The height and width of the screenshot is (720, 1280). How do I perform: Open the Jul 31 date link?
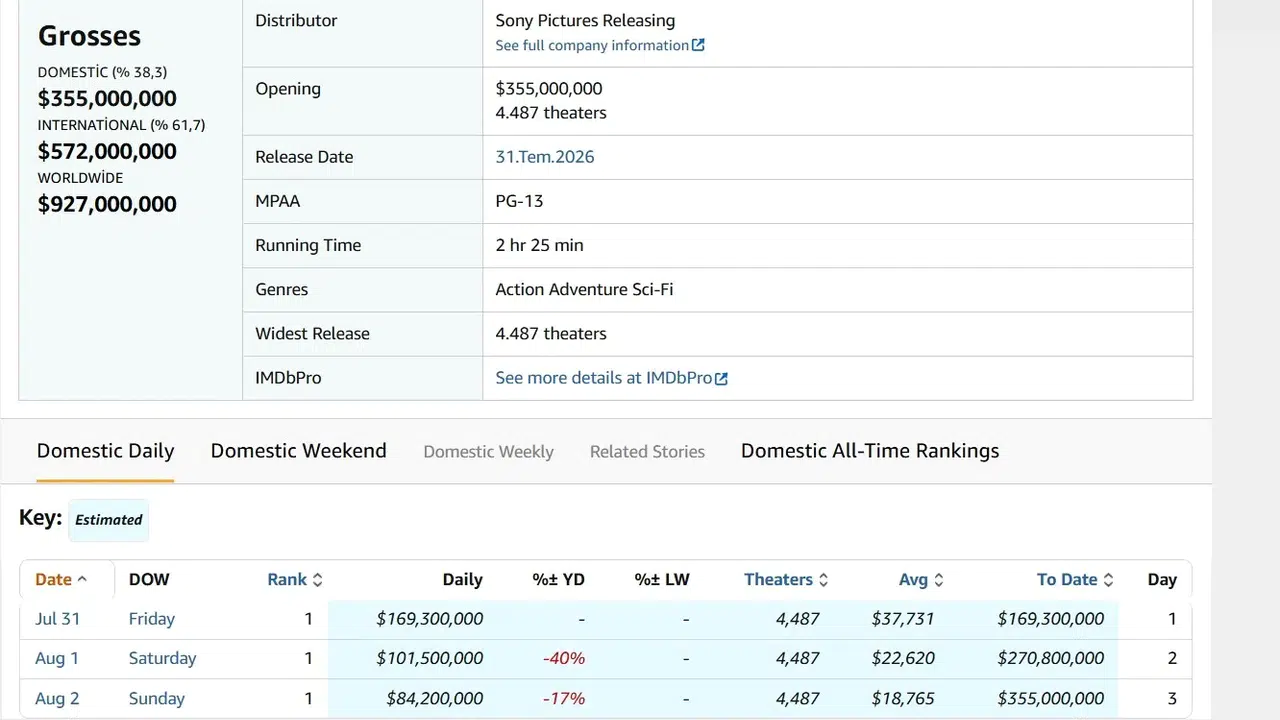pyautogui.click(x=57, y=619)
